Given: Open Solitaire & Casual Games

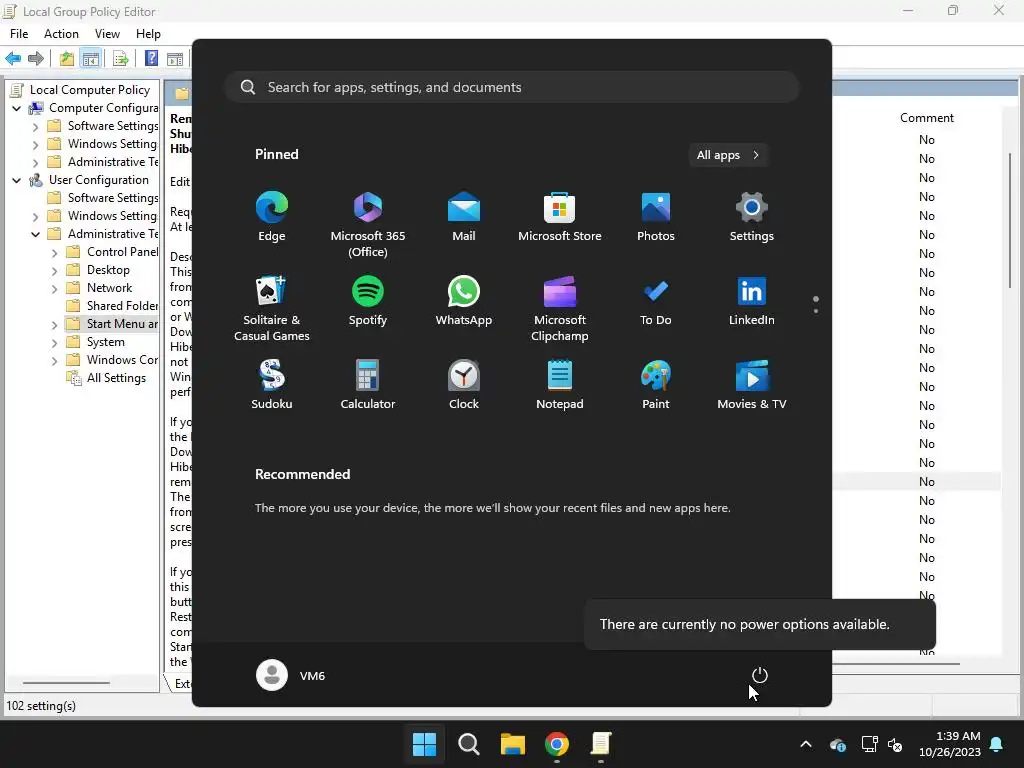Looking at the screenshot, I should tap(272, 308).
